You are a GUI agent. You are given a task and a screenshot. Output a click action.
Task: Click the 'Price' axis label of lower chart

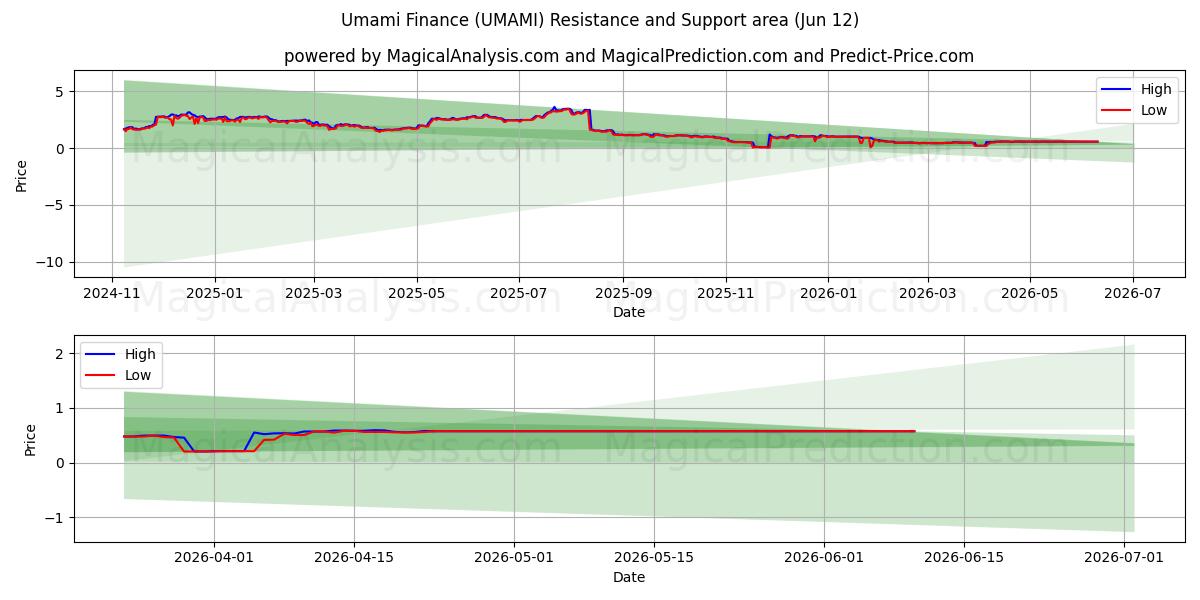click(31, 439)
